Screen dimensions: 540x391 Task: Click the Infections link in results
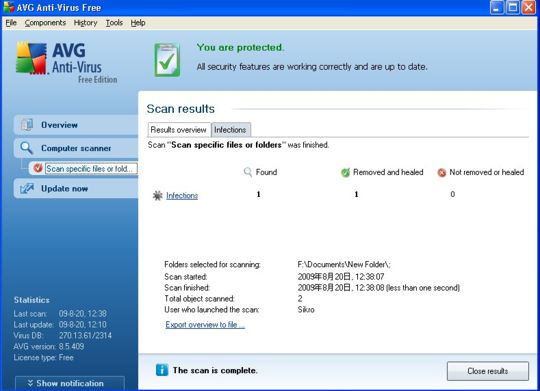point(182,196)
